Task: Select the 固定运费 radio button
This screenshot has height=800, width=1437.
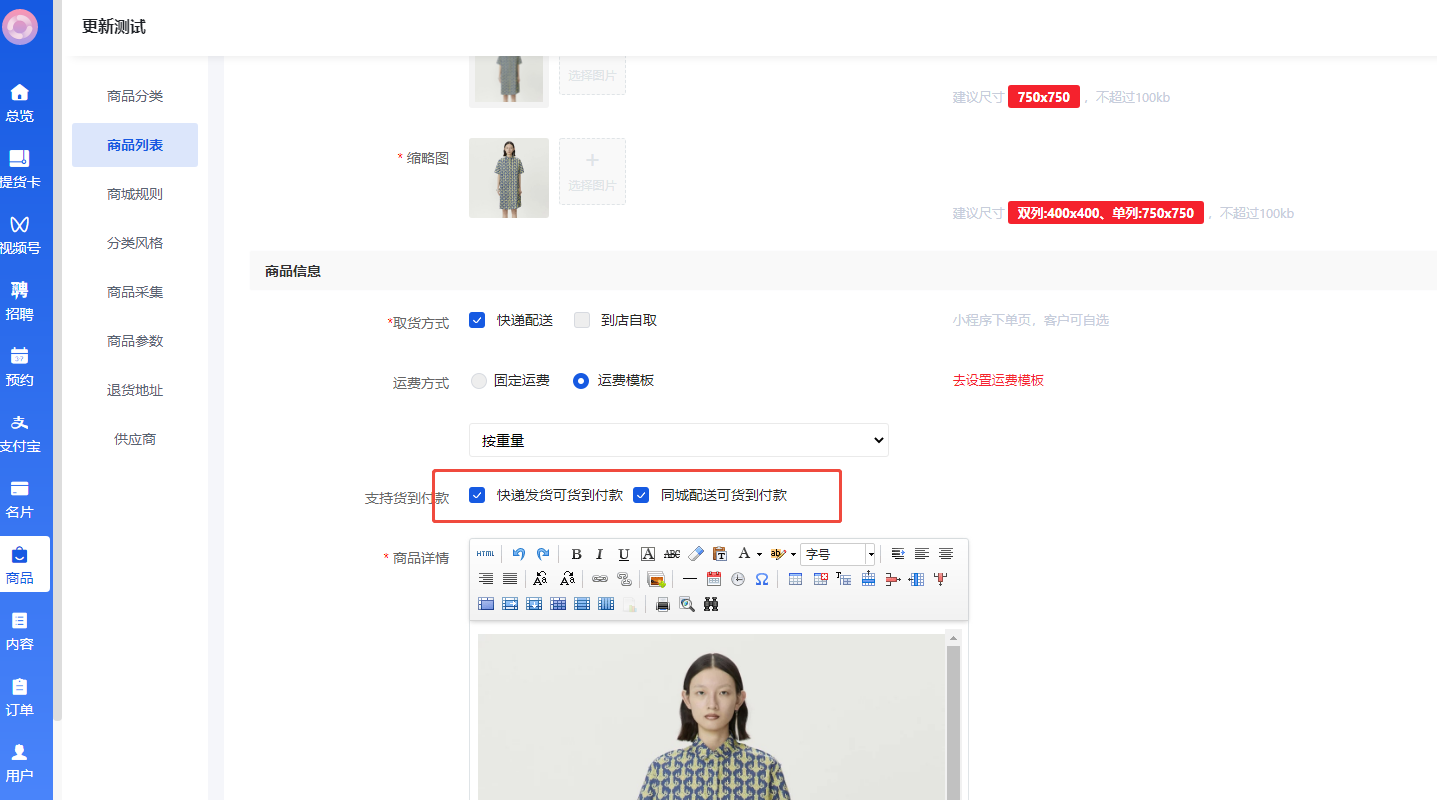Action: tap(479, 380)
